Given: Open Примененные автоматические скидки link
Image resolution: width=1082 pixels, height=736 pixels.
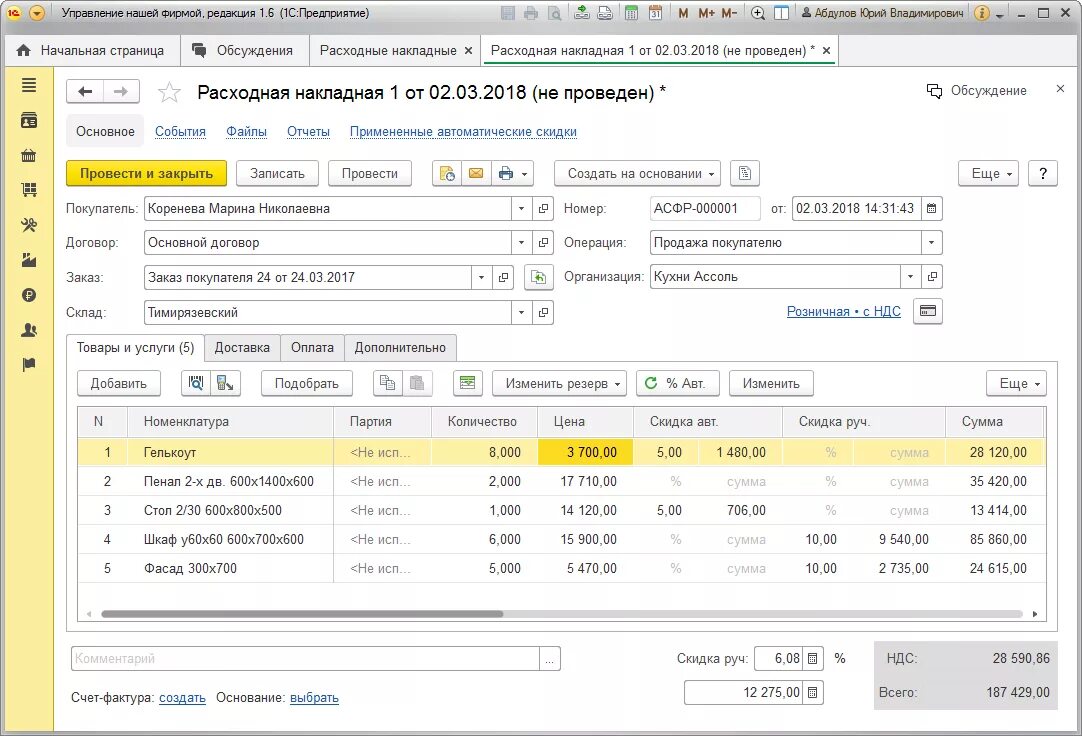Looking at the screenshot, I should 463,132.
